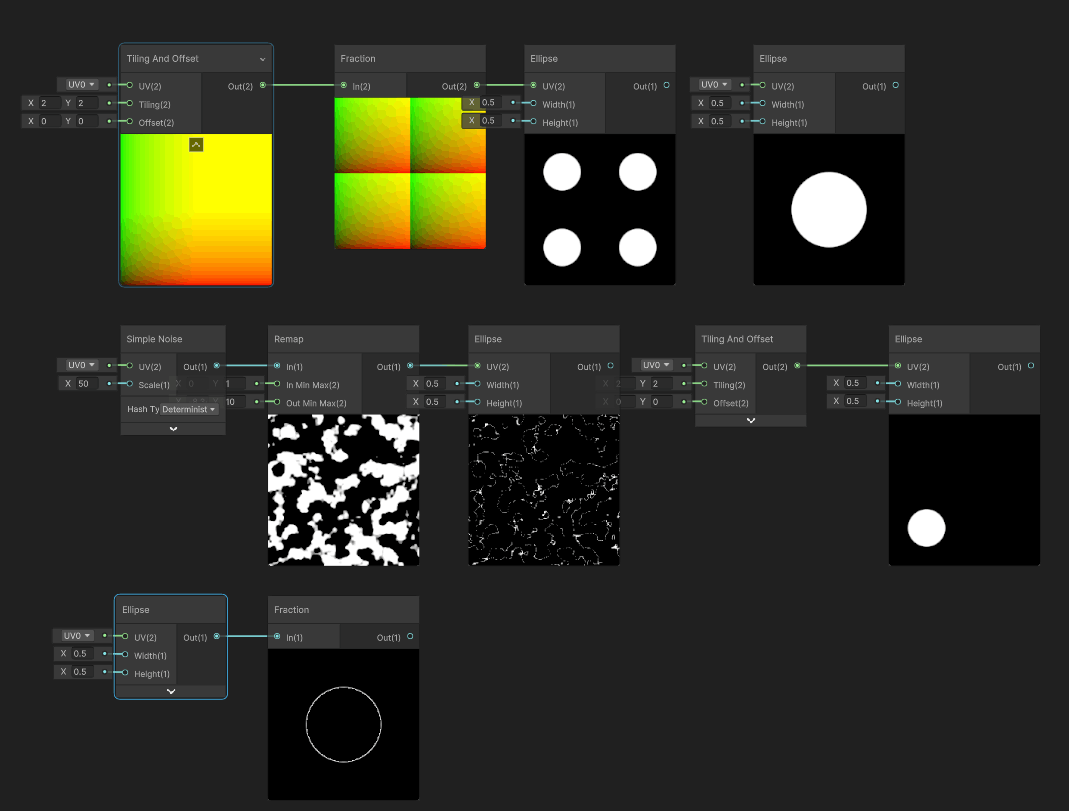Click UV(2) port of small-circle Ellipse node
Viewport: 1069px width, 811px height.
898,366
